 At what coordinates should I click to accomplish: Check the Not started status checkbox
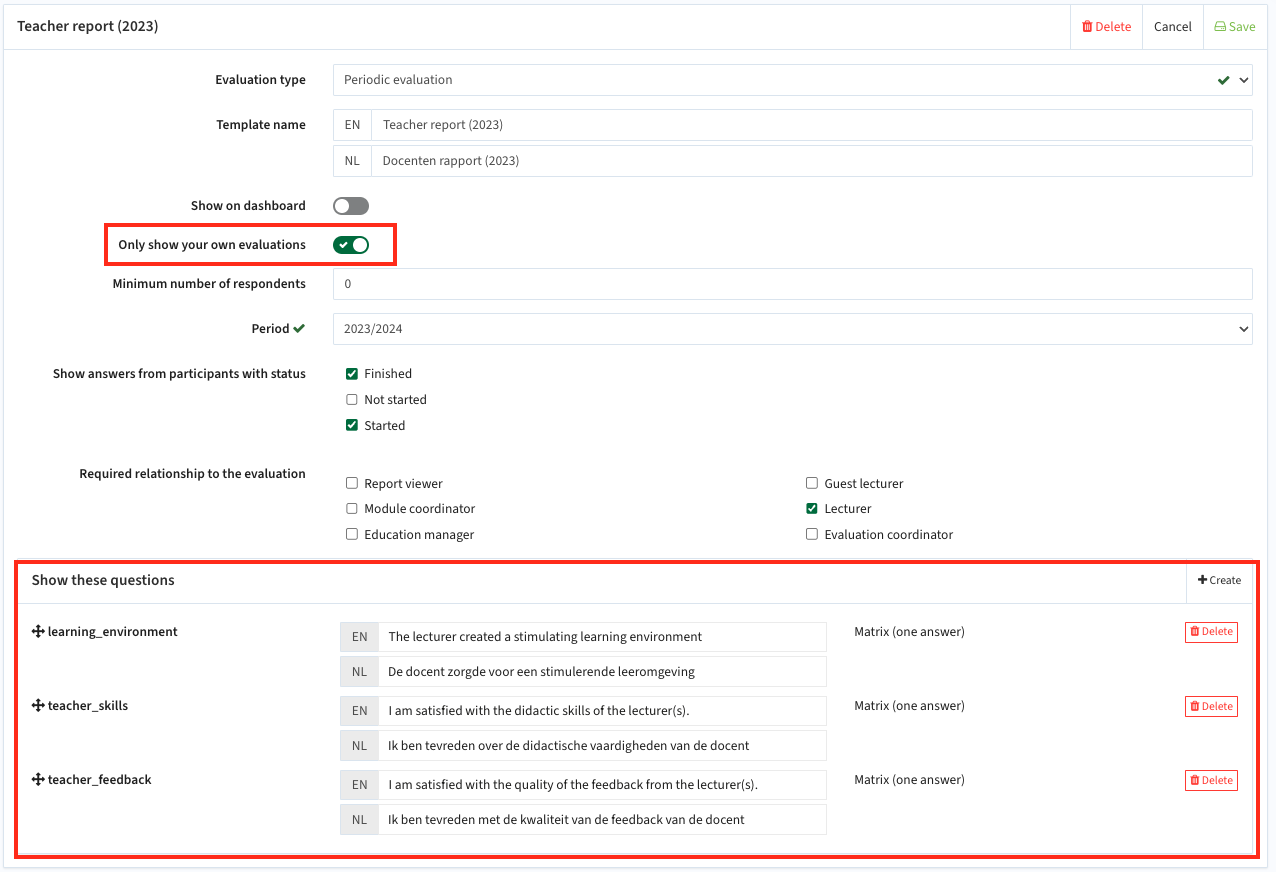(352, 400)
